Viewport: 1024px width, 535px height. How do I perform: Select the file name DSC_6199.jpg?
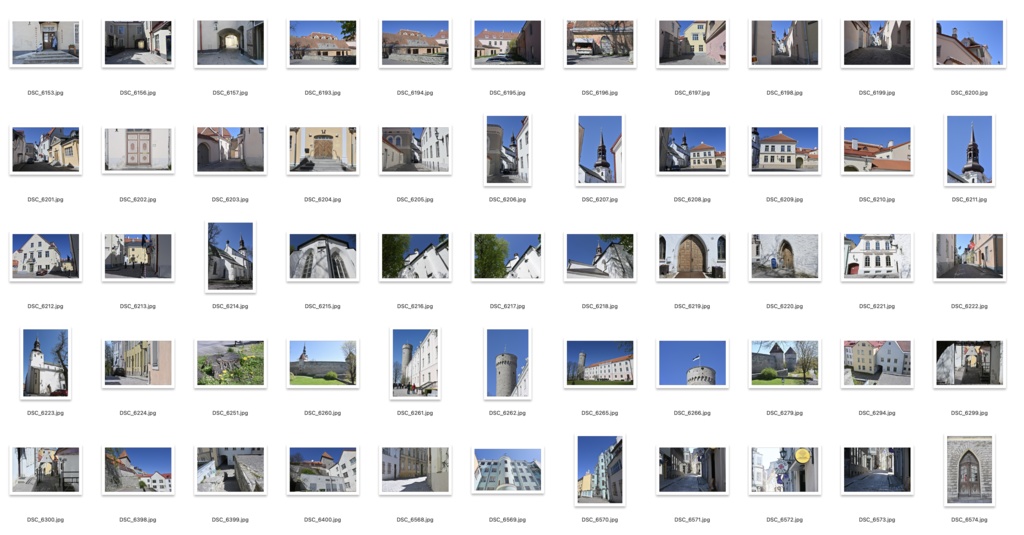tap(877, 93)
